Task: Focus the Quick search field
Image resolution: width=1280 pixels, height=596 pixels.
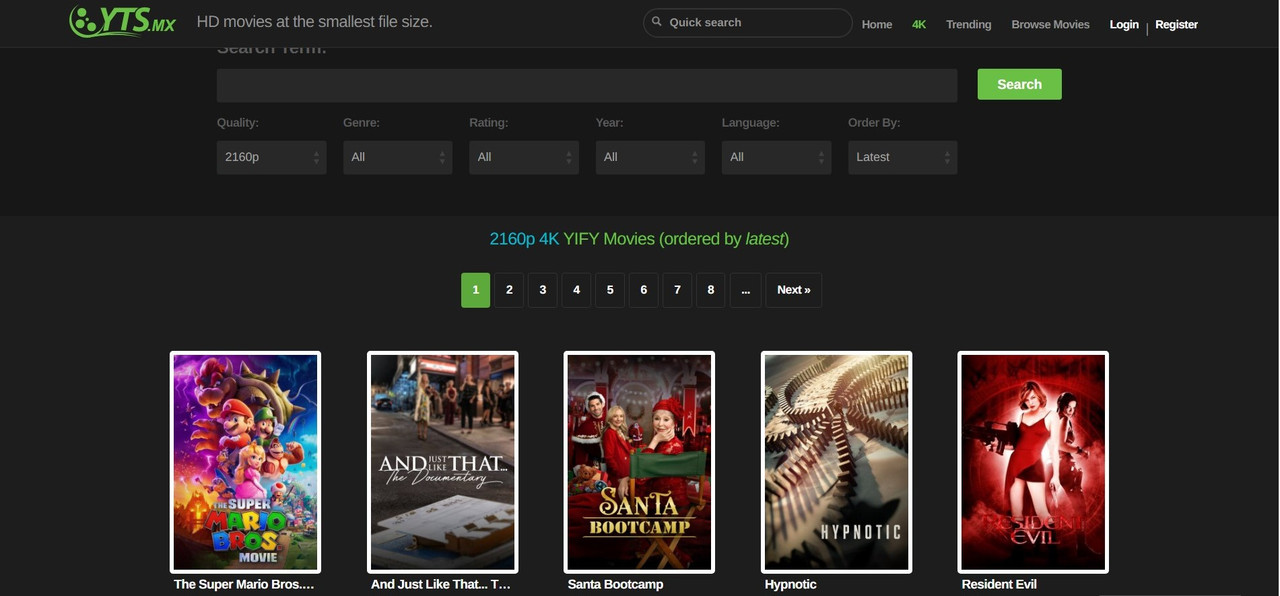Action: click(x=747, y=22)
